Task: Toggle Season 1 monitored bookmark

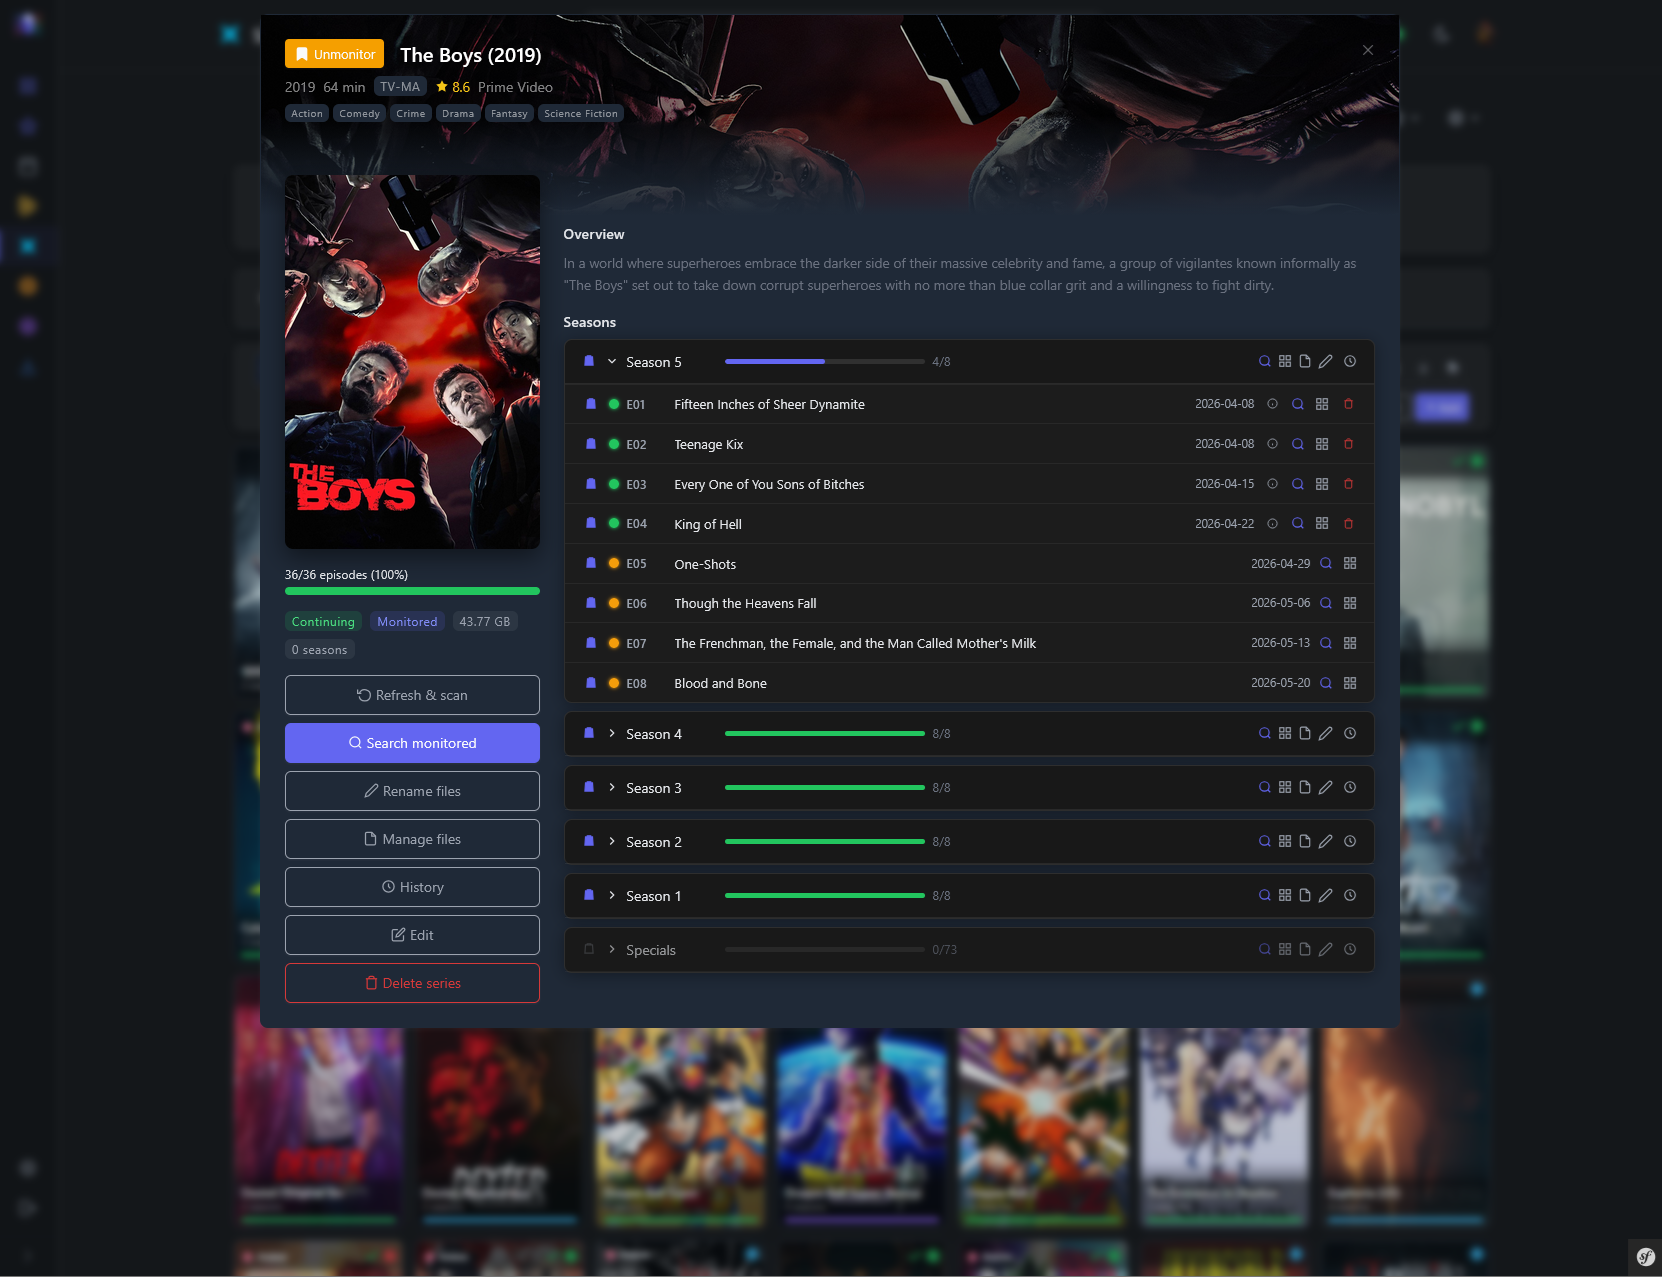Action: click(x=589, y=895)
